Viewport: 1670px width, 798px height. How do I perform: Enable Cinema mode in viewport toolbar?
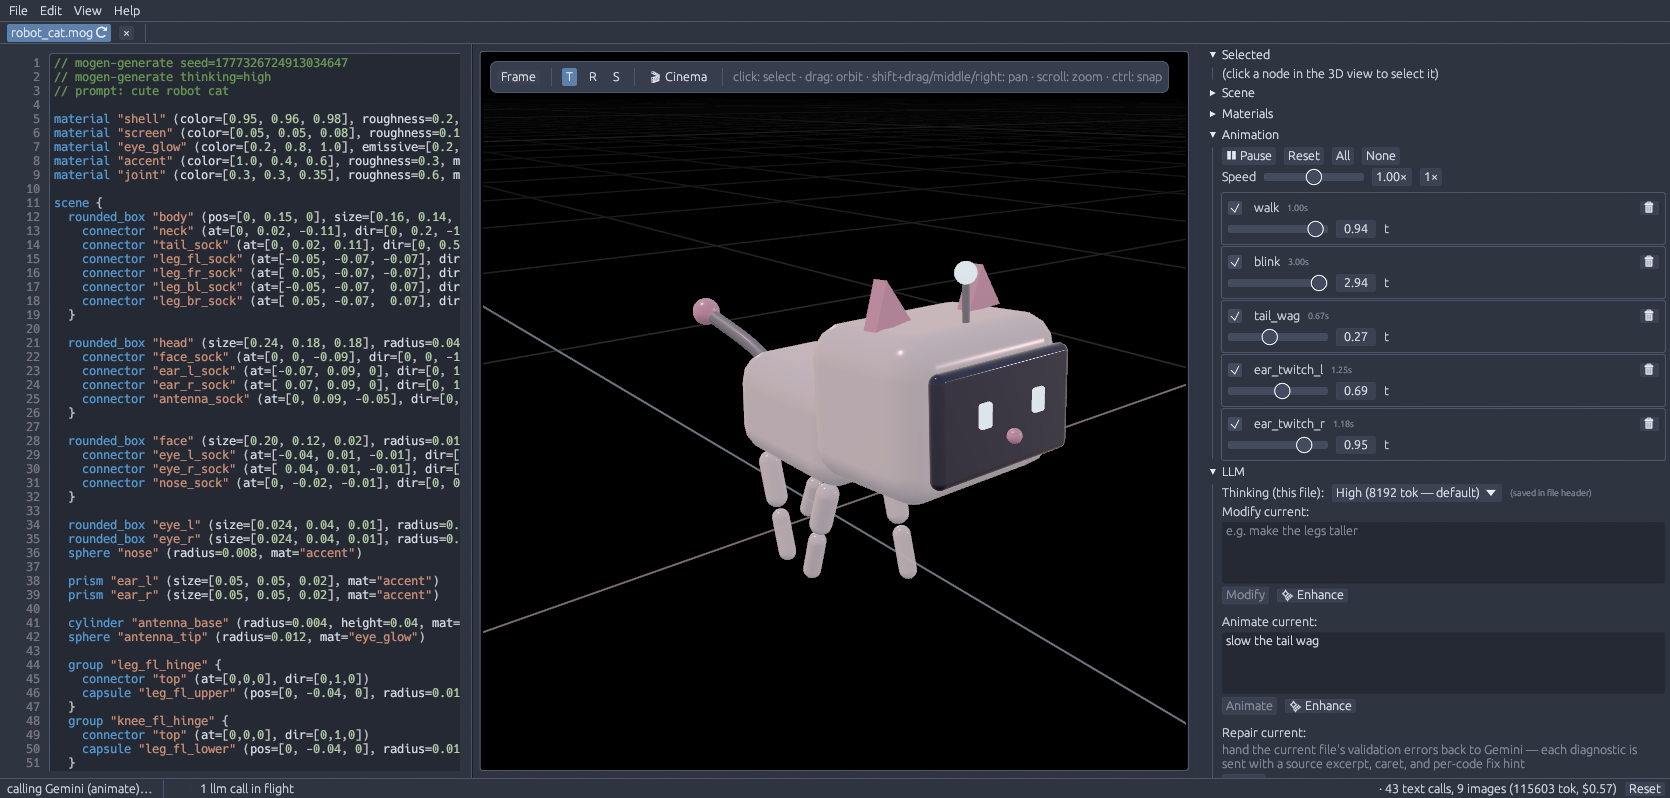[x=678, y=77]
